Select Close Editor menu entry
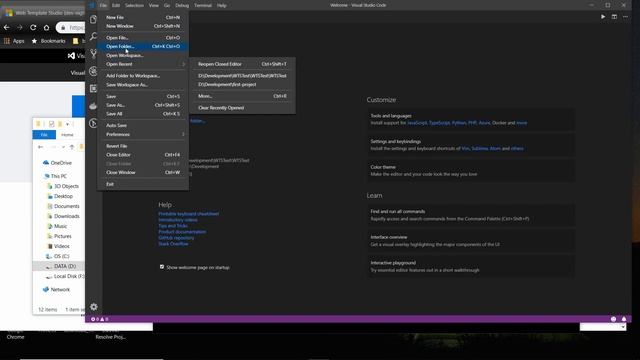 pos(143,155)
